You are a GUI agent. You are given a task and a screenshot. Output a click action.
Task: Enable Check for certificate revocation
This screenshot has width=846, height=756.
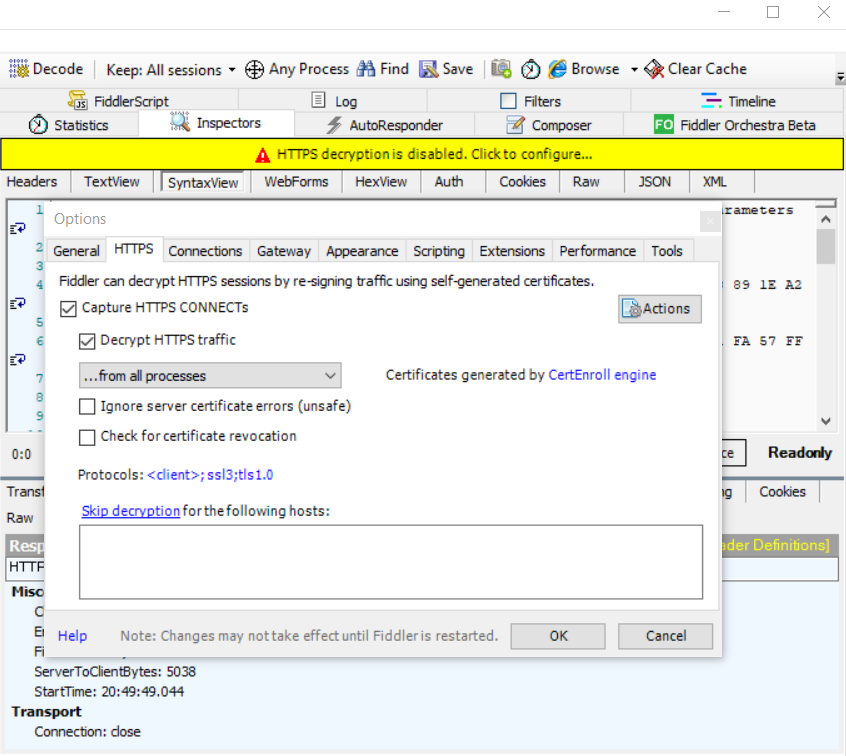[87, 437]
